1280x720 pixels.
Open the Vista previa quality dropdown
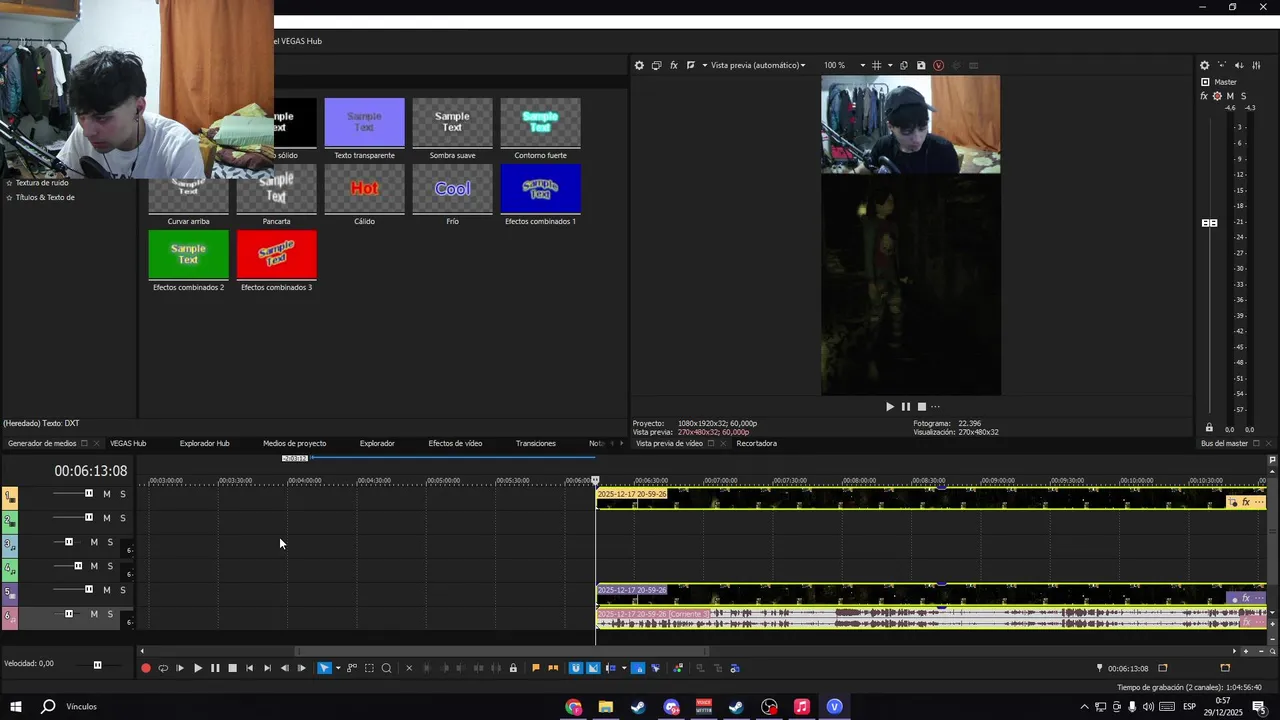757,65
